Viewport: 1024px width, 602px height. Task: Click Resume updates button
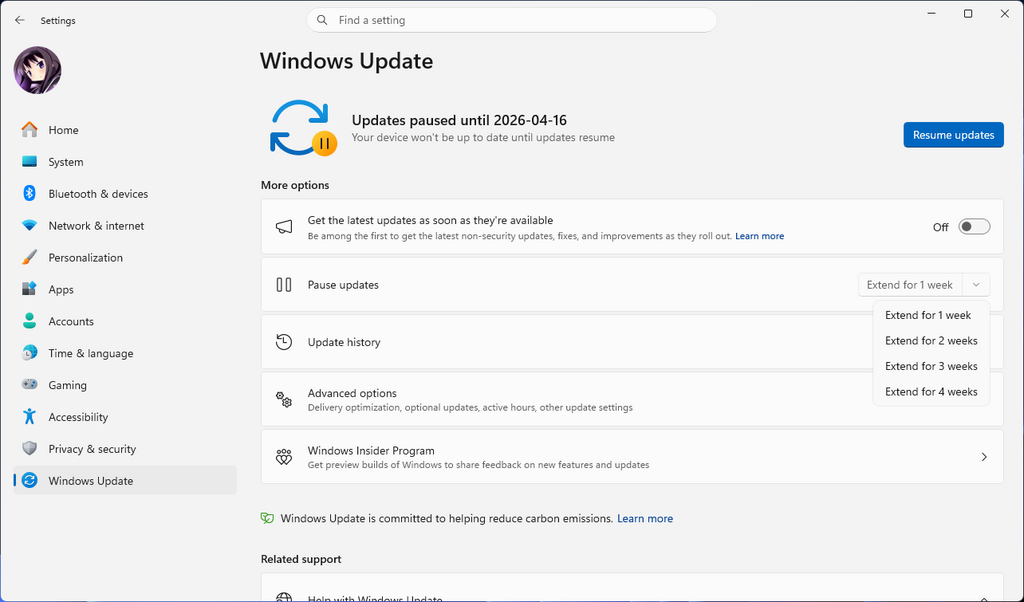[953, 135]
